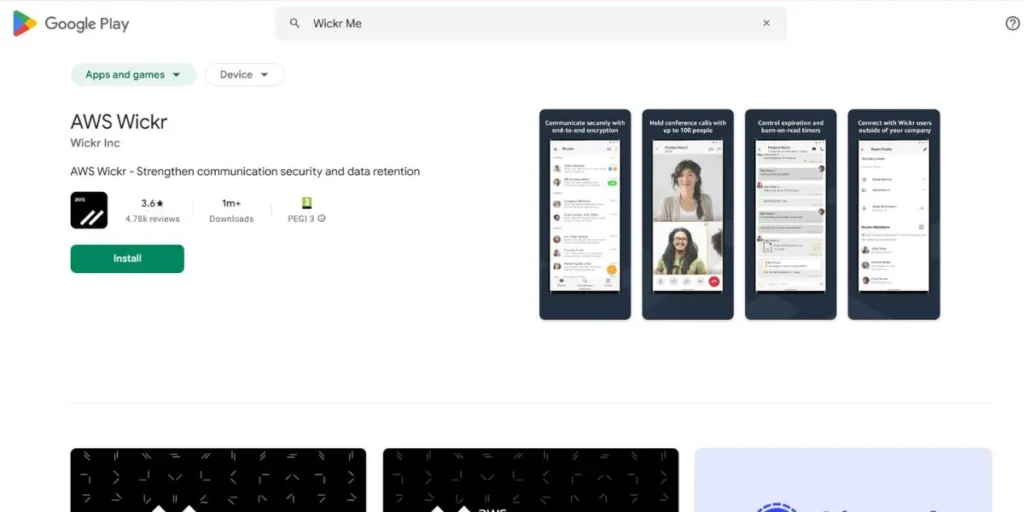Expand the Apps and games dropdown
The height and width of the screenshot is (512, 1024).
pos(133,75)
